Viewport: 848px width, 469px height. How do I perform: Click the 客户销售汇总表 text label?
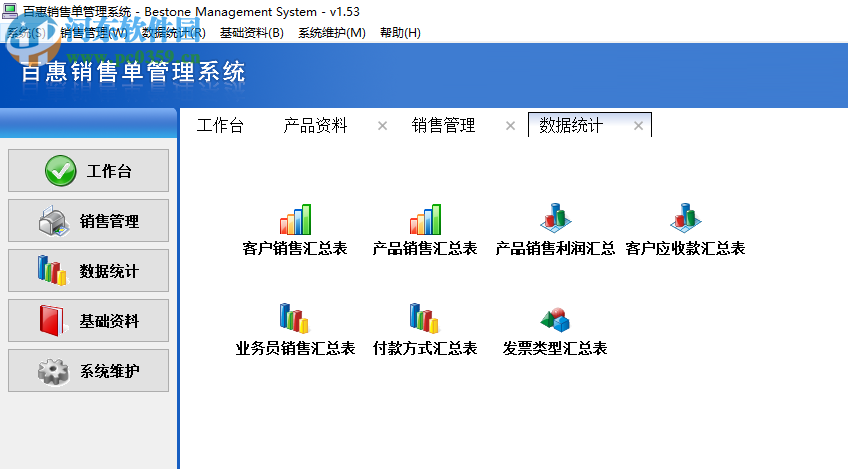pos(295,248)
